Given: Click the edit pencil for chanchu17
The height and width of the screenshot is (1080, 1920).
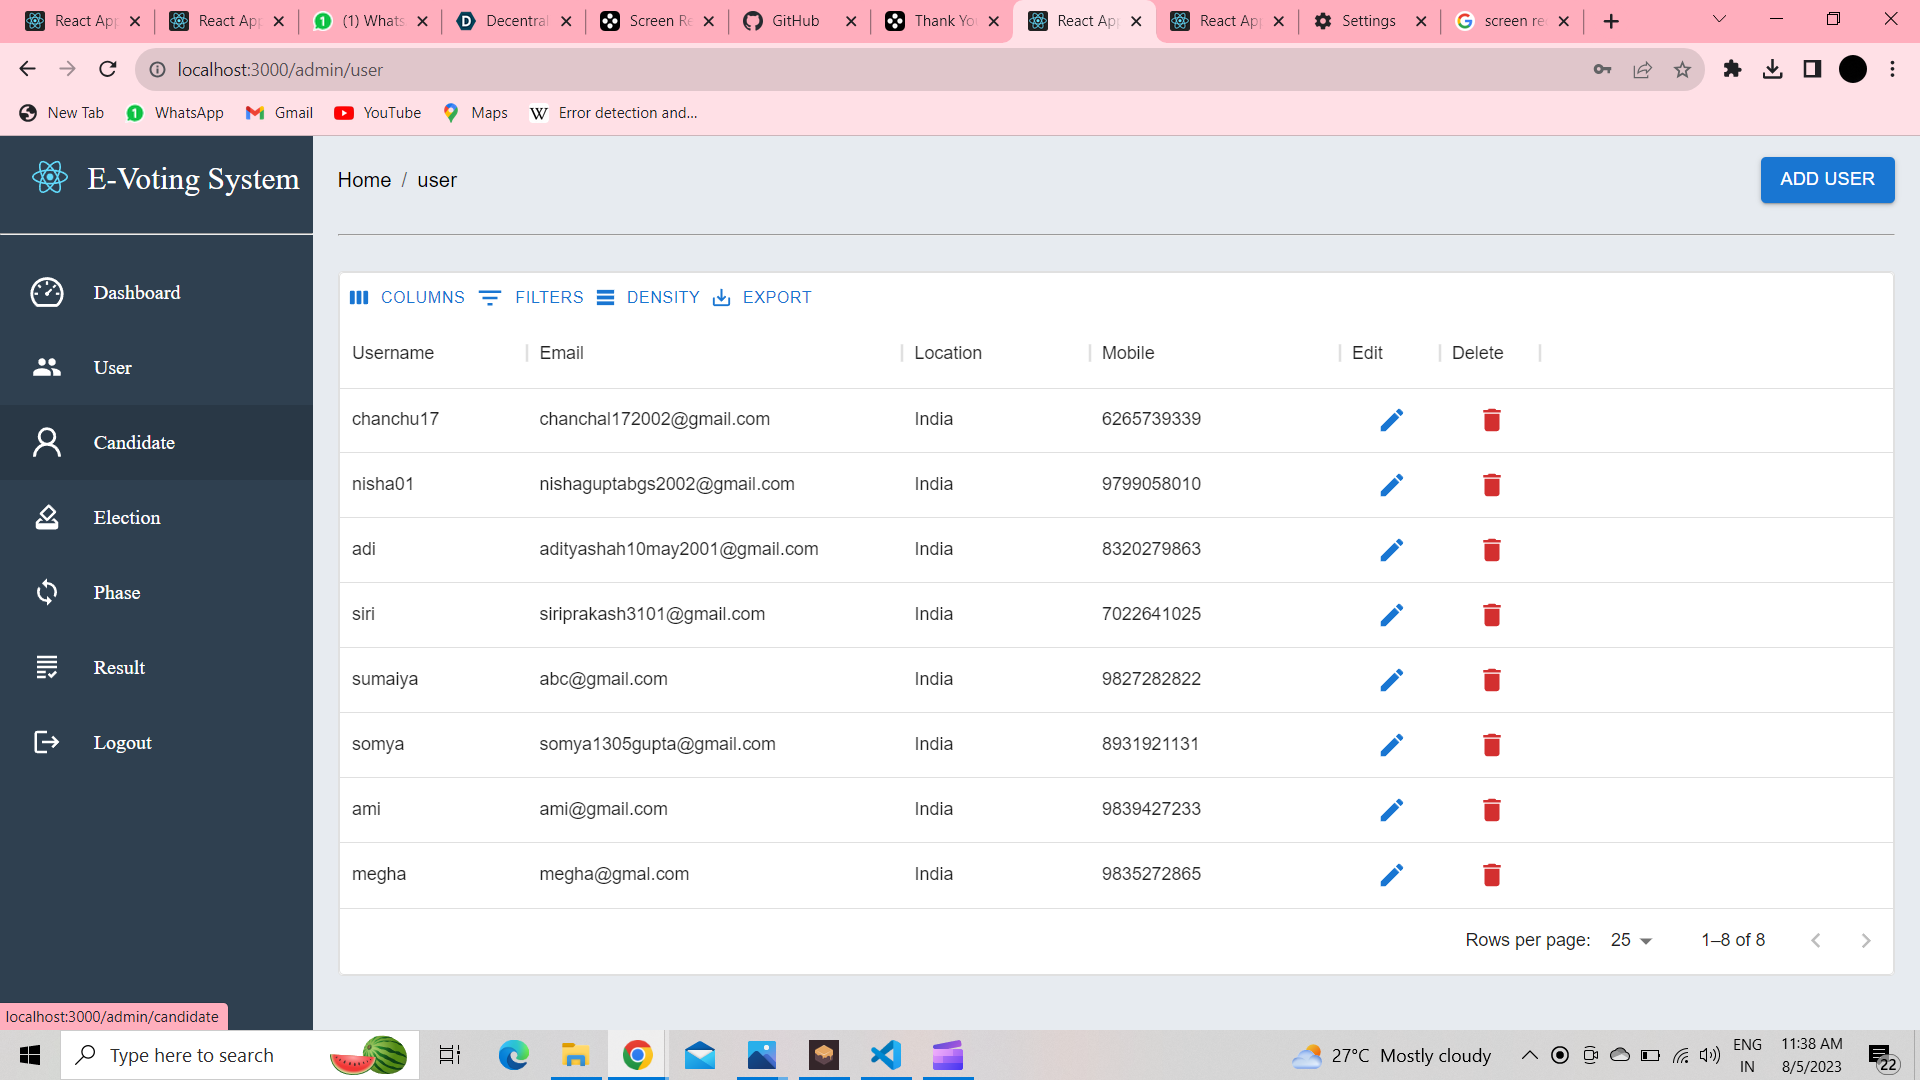Looking at the screenshot, I should pos(1391,420).
